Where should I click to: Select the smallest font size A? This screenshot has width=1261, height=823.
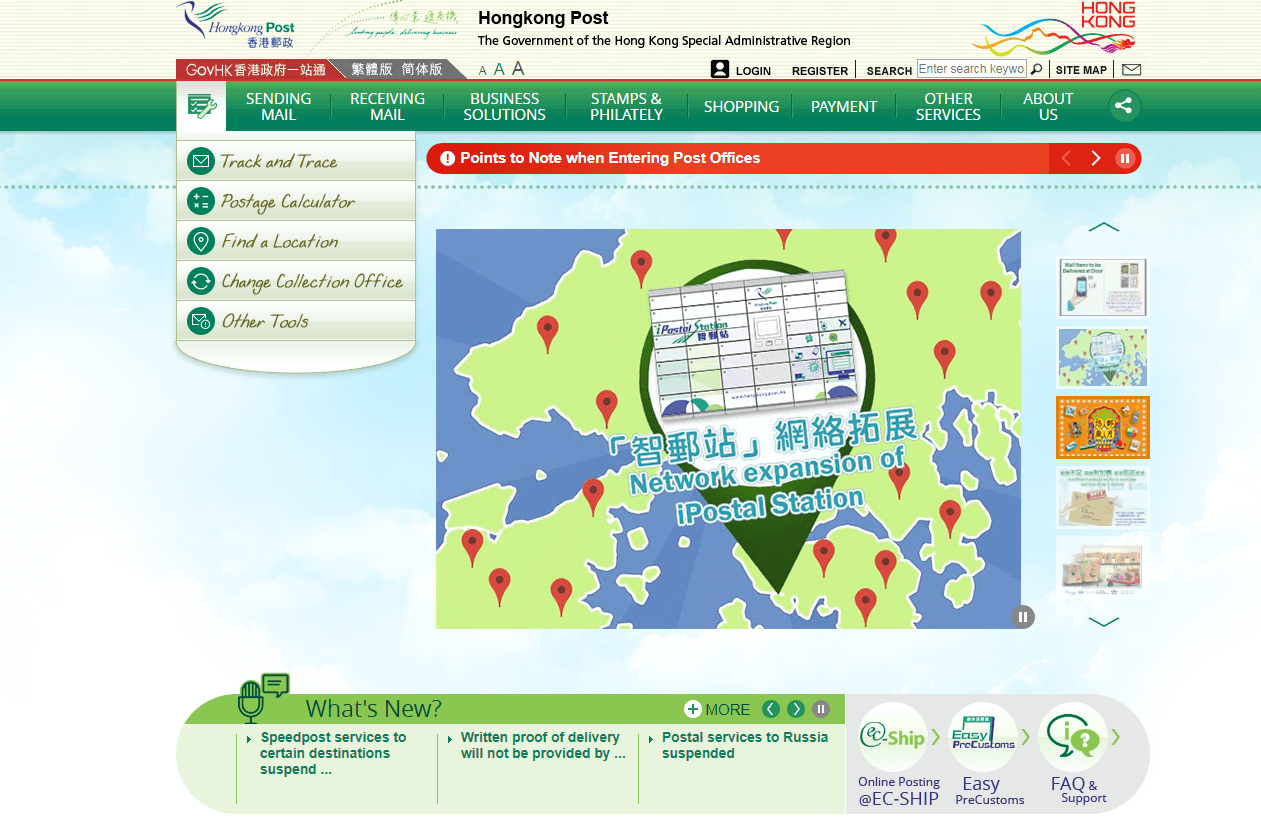coord(483,71)
